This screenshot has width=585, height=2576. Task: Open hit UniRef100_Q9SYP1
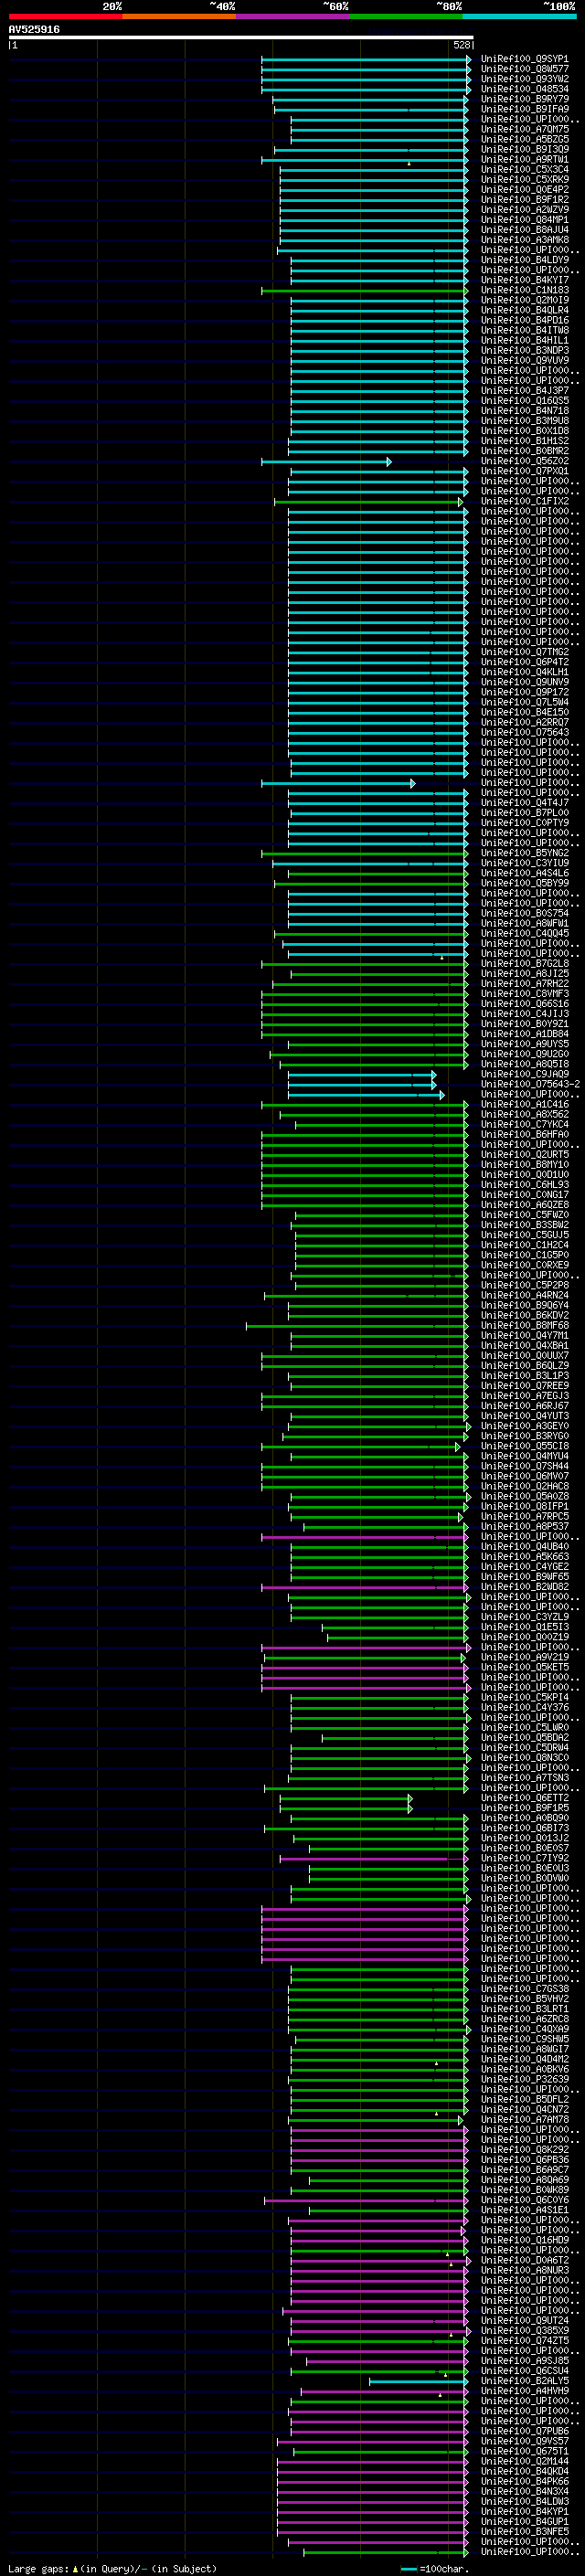pyautogui.click(x=524, y=59)
